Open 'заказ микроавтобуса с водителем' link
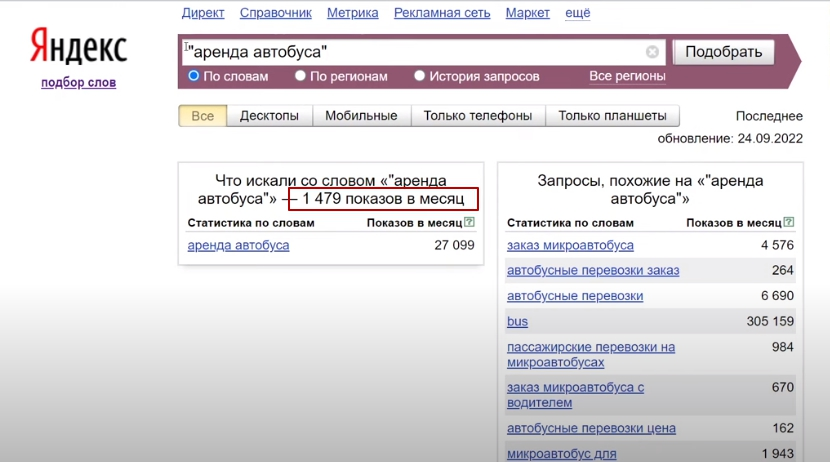The image size is (830, 462). [x=575, y=395]
